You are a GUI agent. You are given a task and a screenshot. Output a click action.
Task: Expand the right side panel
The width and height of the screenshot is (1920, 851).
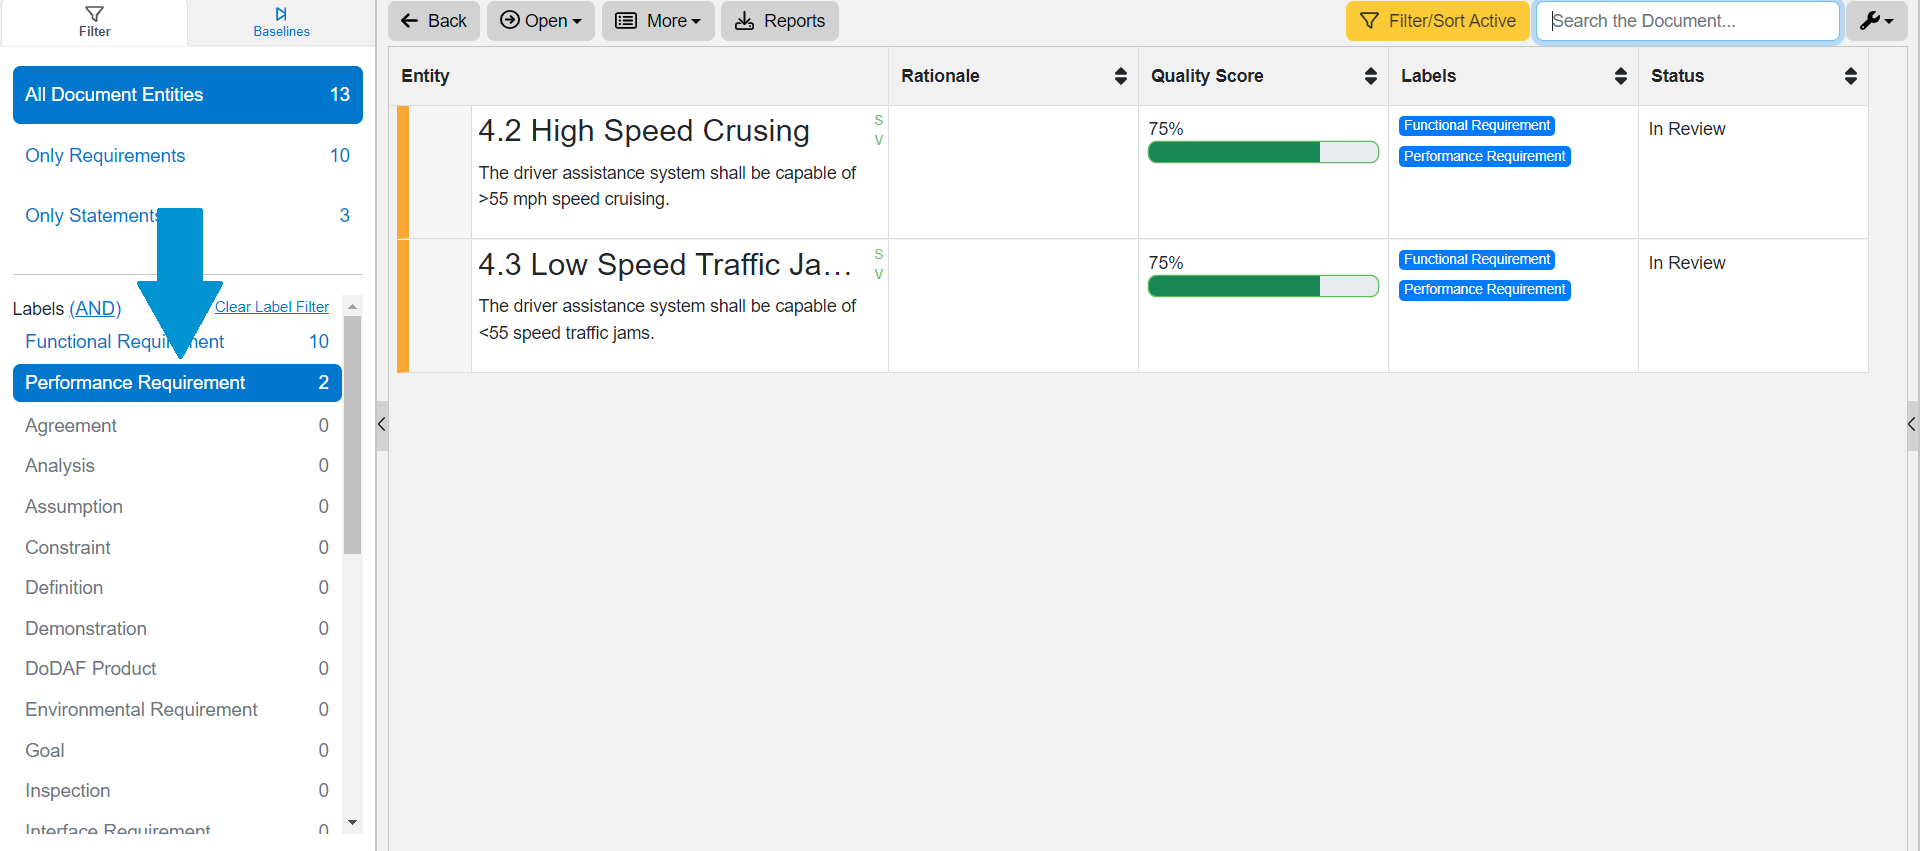tap(1911, 425)
